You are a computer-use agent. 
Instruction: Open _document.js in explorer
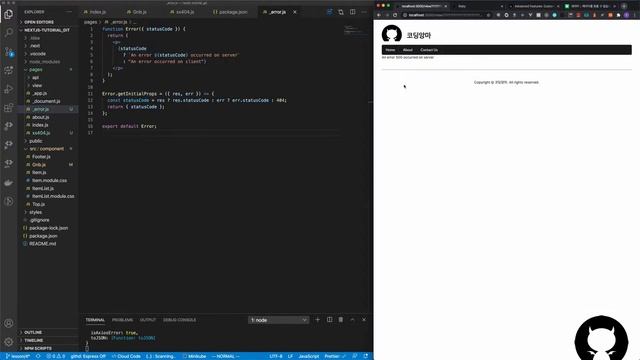(x=46, y=101)
